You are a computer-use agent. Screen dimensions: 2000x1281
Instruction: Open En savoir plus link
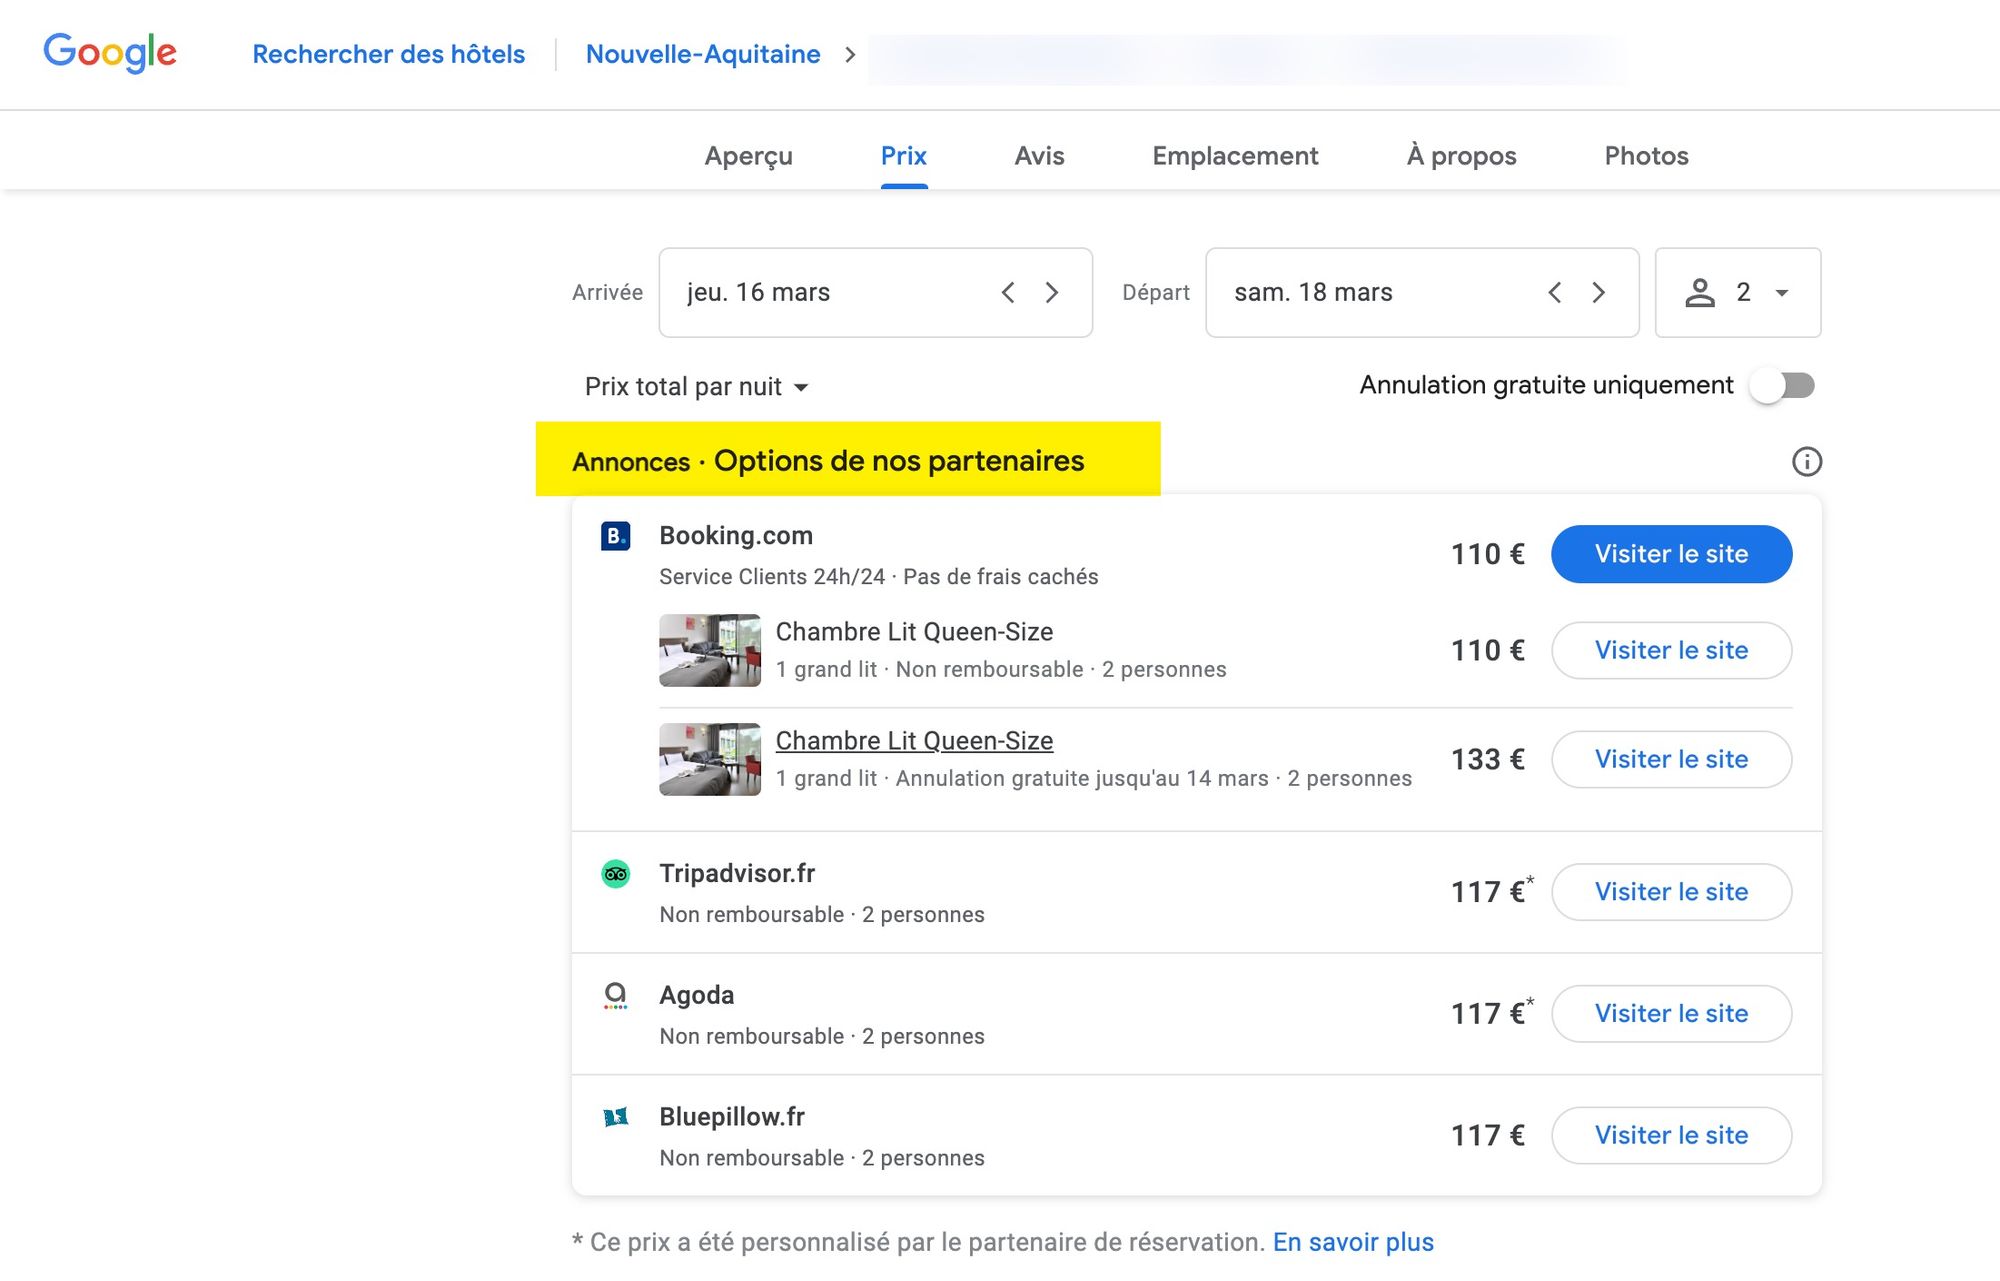pos(1353,1242)
